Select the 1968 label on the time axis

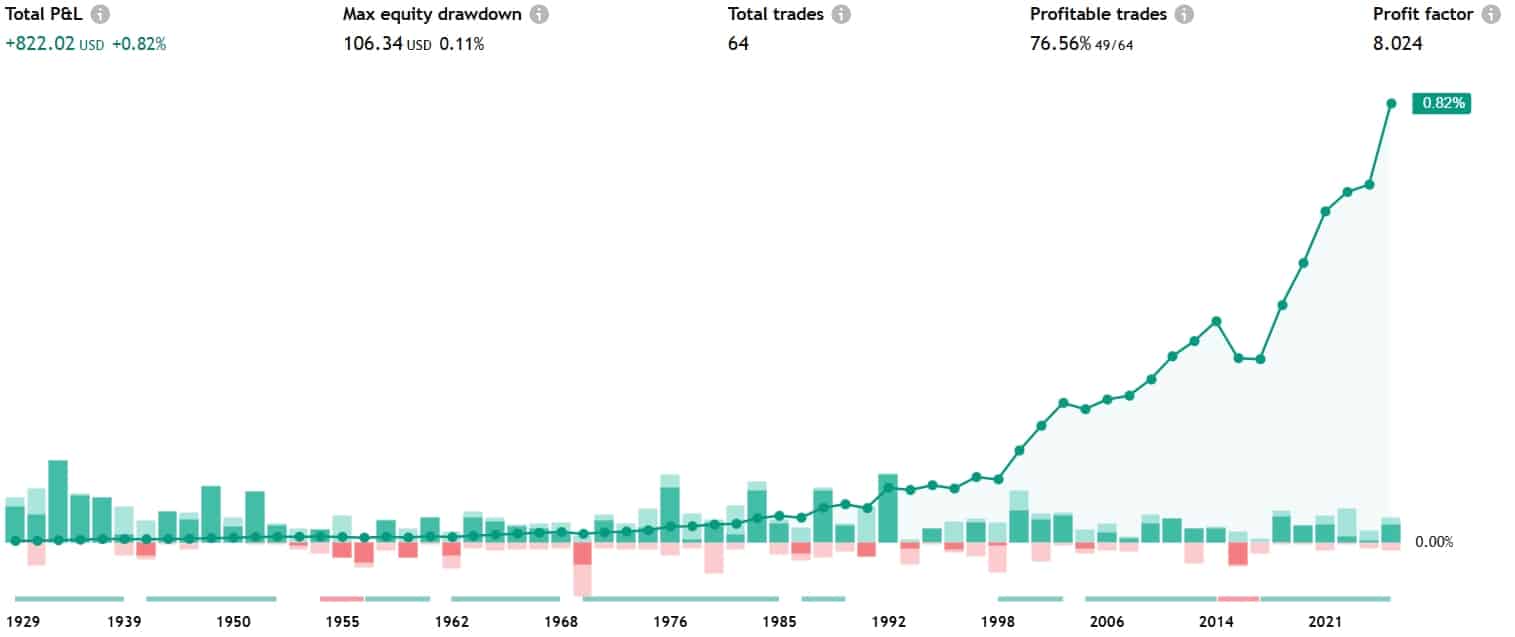(x=561, y=622)
